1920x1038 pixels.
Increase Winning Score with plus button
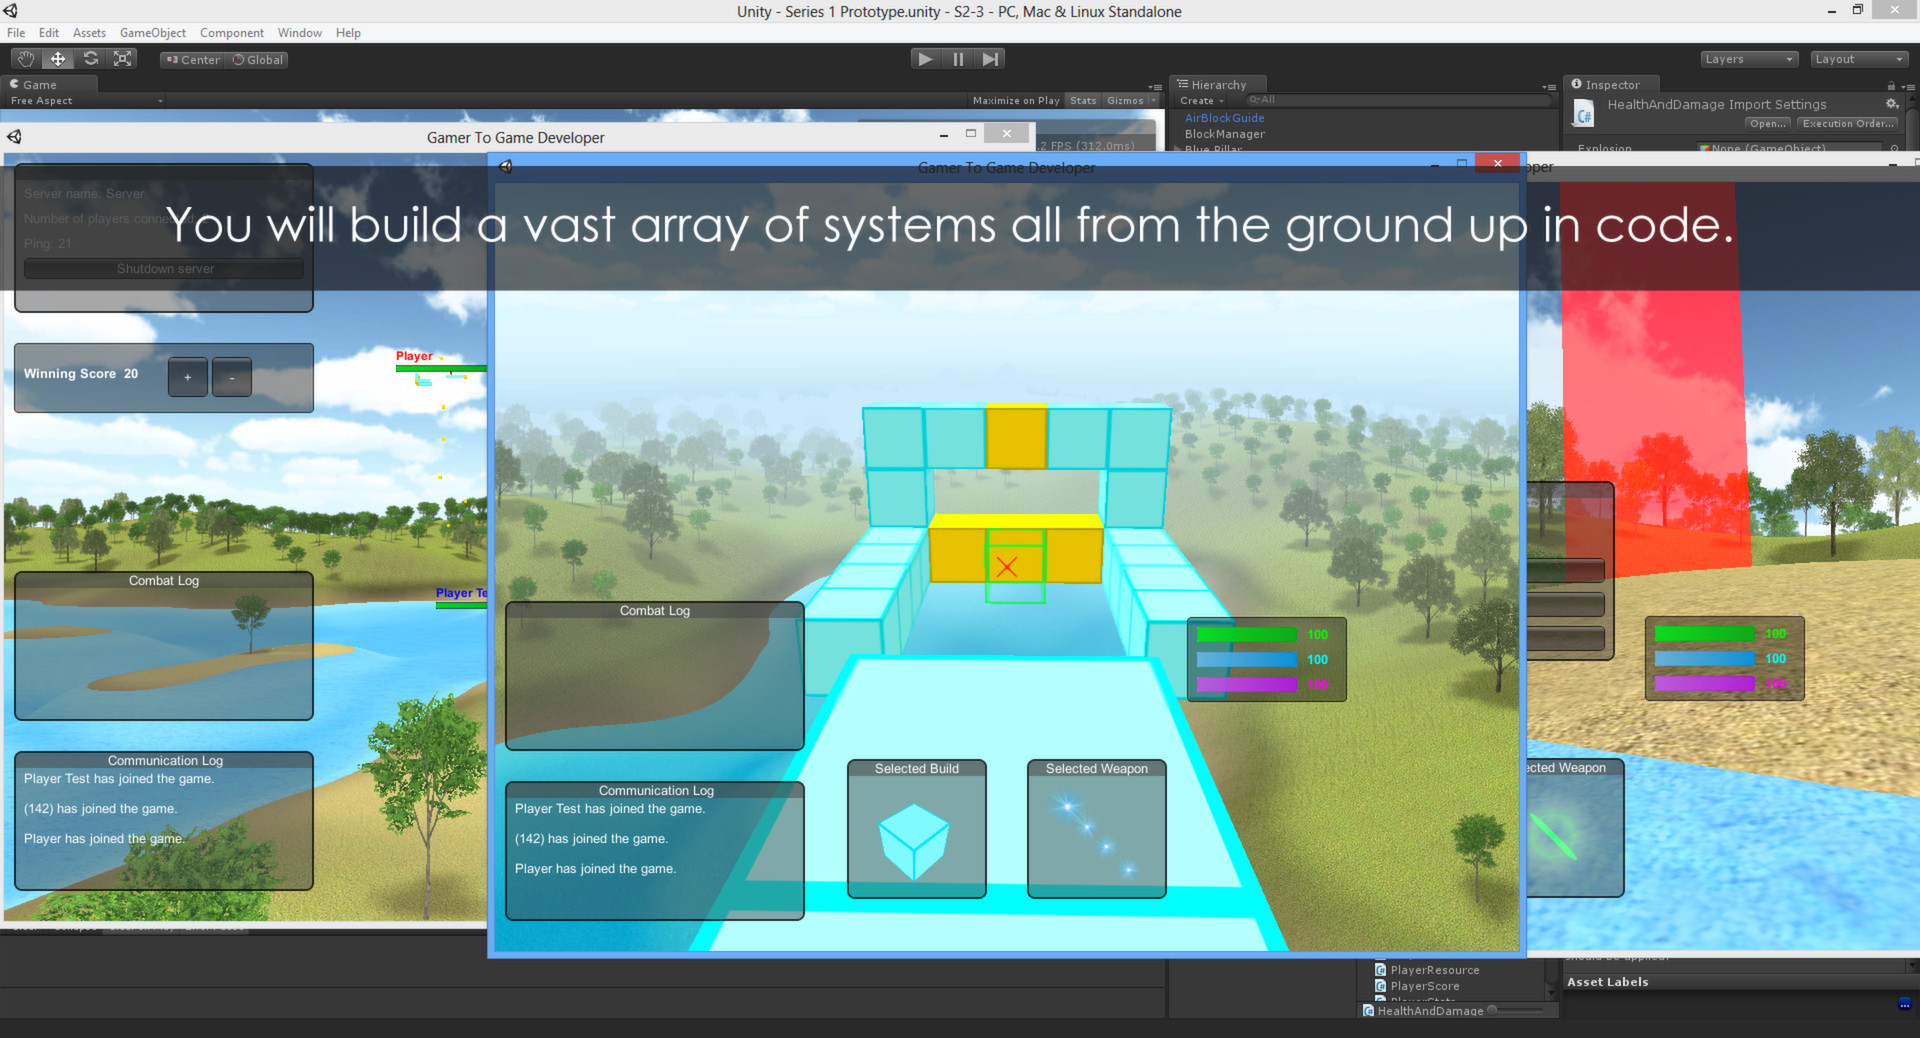pos(188,377)
